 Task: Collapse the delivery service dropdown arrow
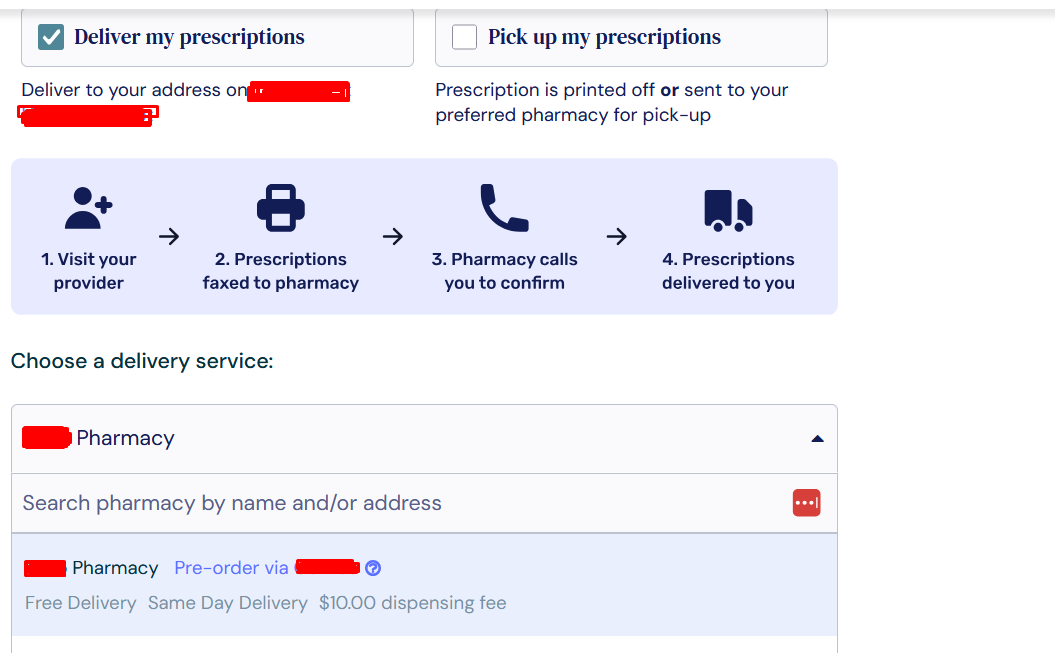click(x=817, y=439)
